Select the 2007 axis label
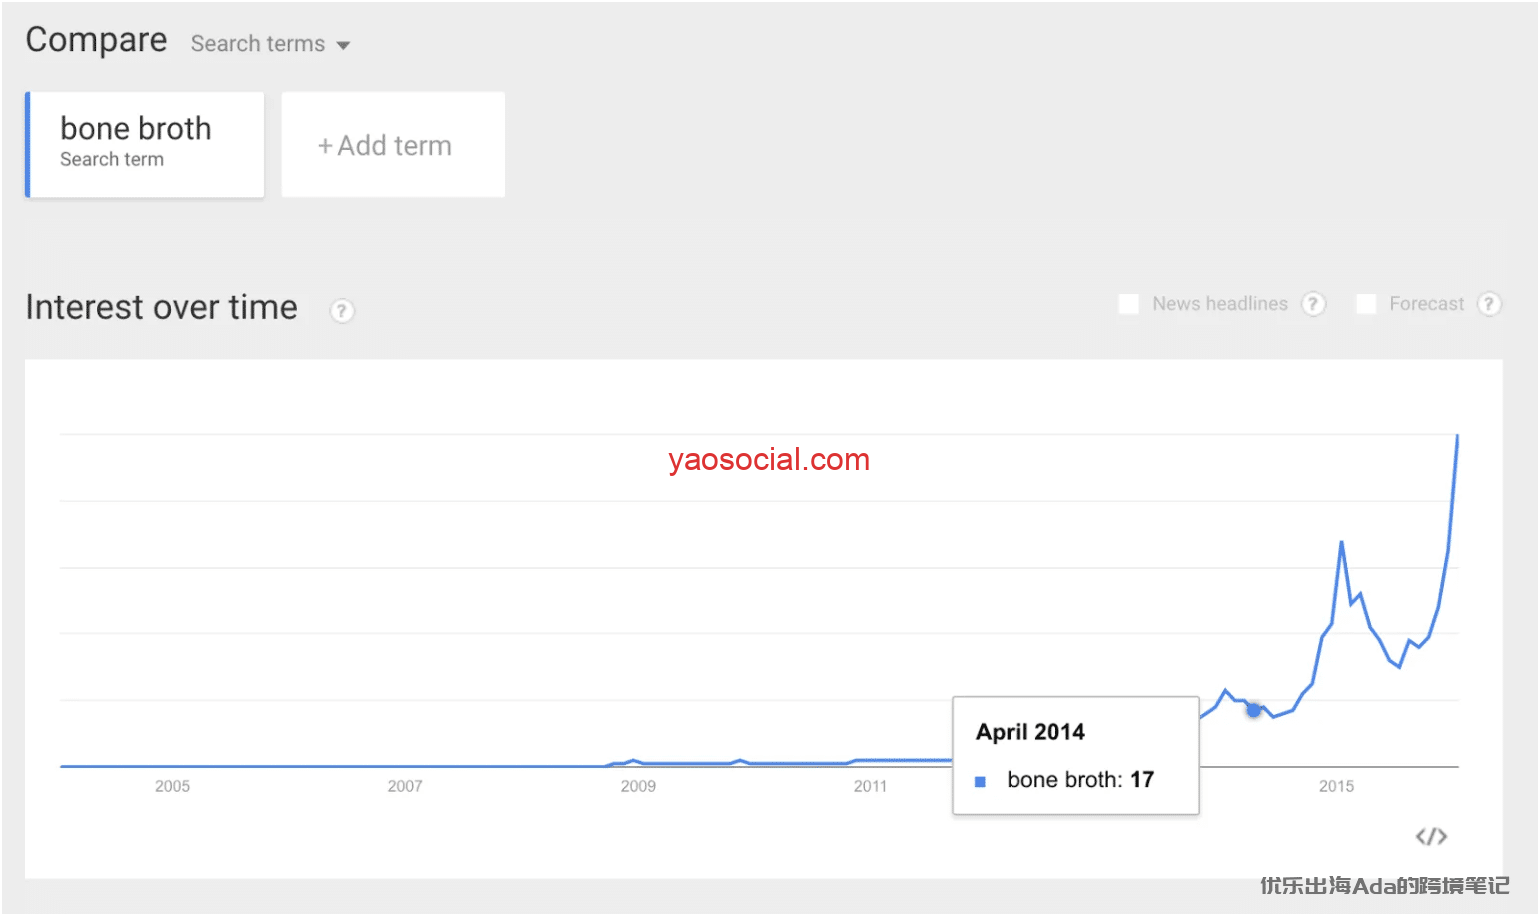This screenshot has height=924, width=1540. tap(405, 786)
